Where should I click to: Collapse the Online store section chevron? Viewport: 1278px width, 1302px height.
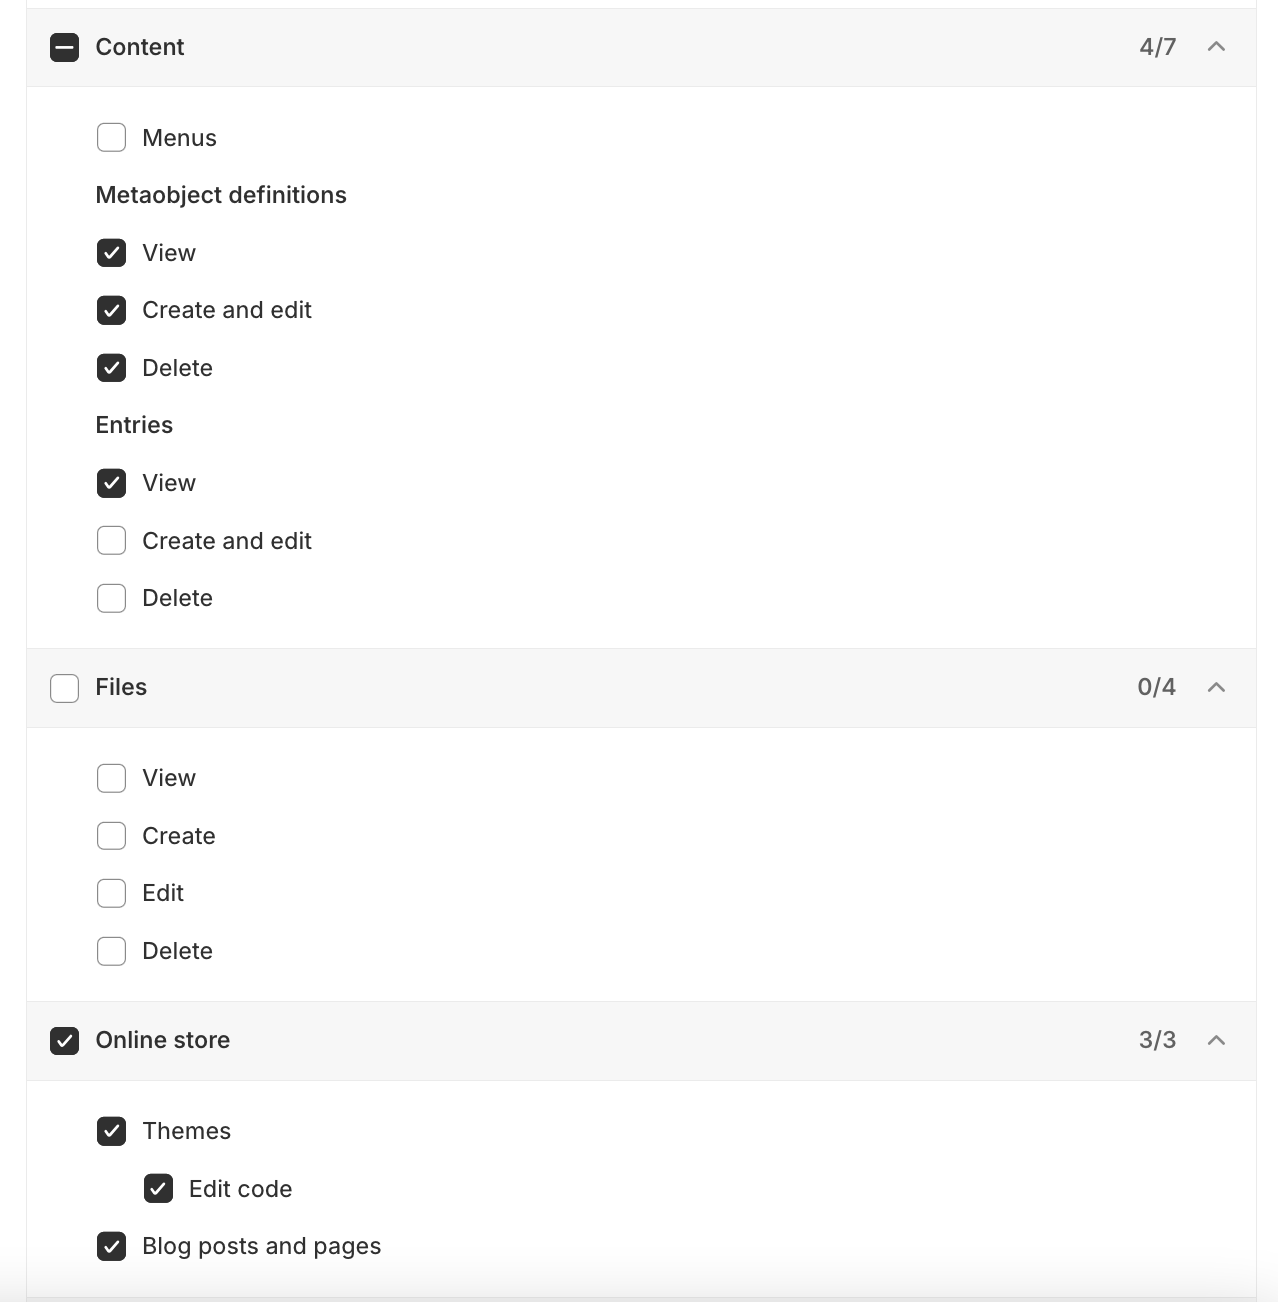(1216, 1040)
